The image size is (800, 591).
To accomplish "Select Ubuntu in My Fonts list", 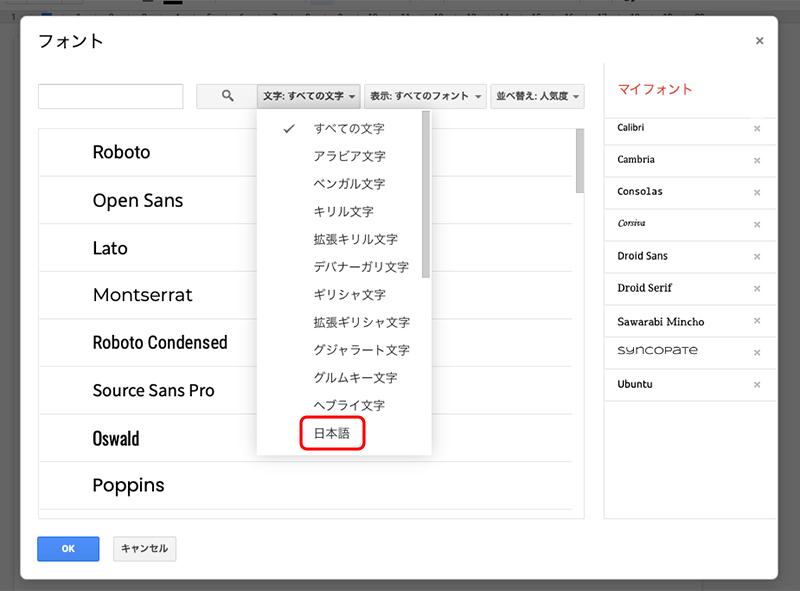I will pyautogui.click(x=635, y=384).
